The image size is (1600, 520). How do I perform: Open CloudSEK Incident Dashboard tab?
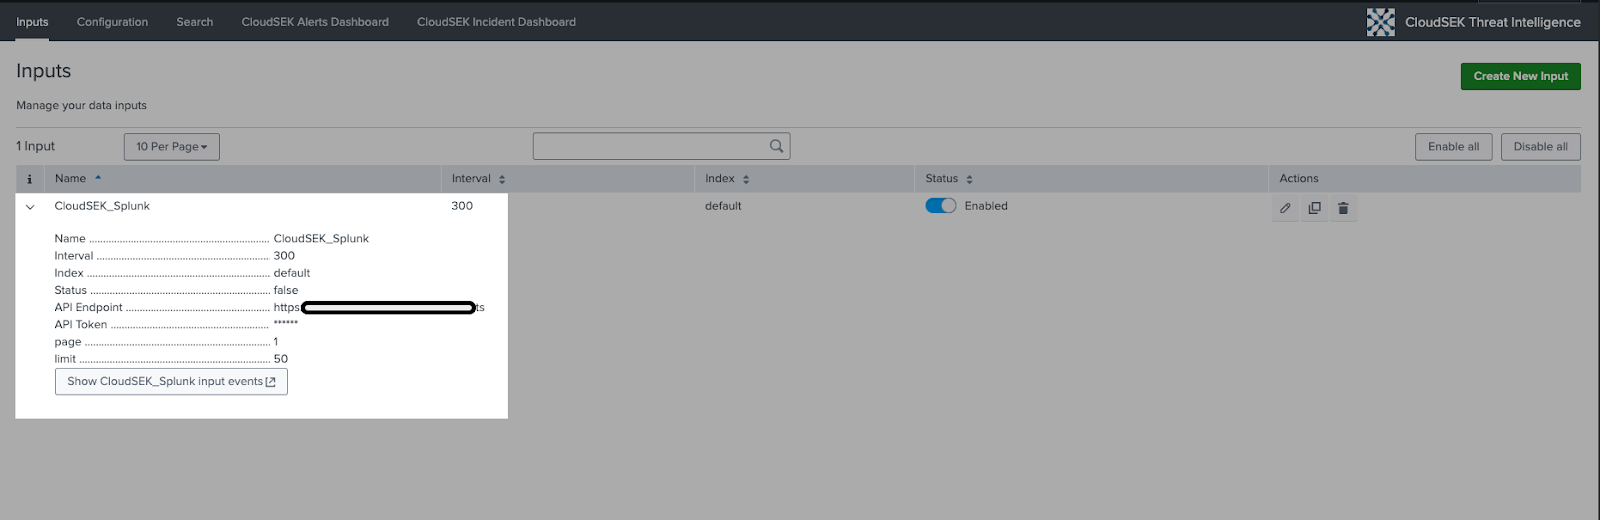(x=496, y=22)
